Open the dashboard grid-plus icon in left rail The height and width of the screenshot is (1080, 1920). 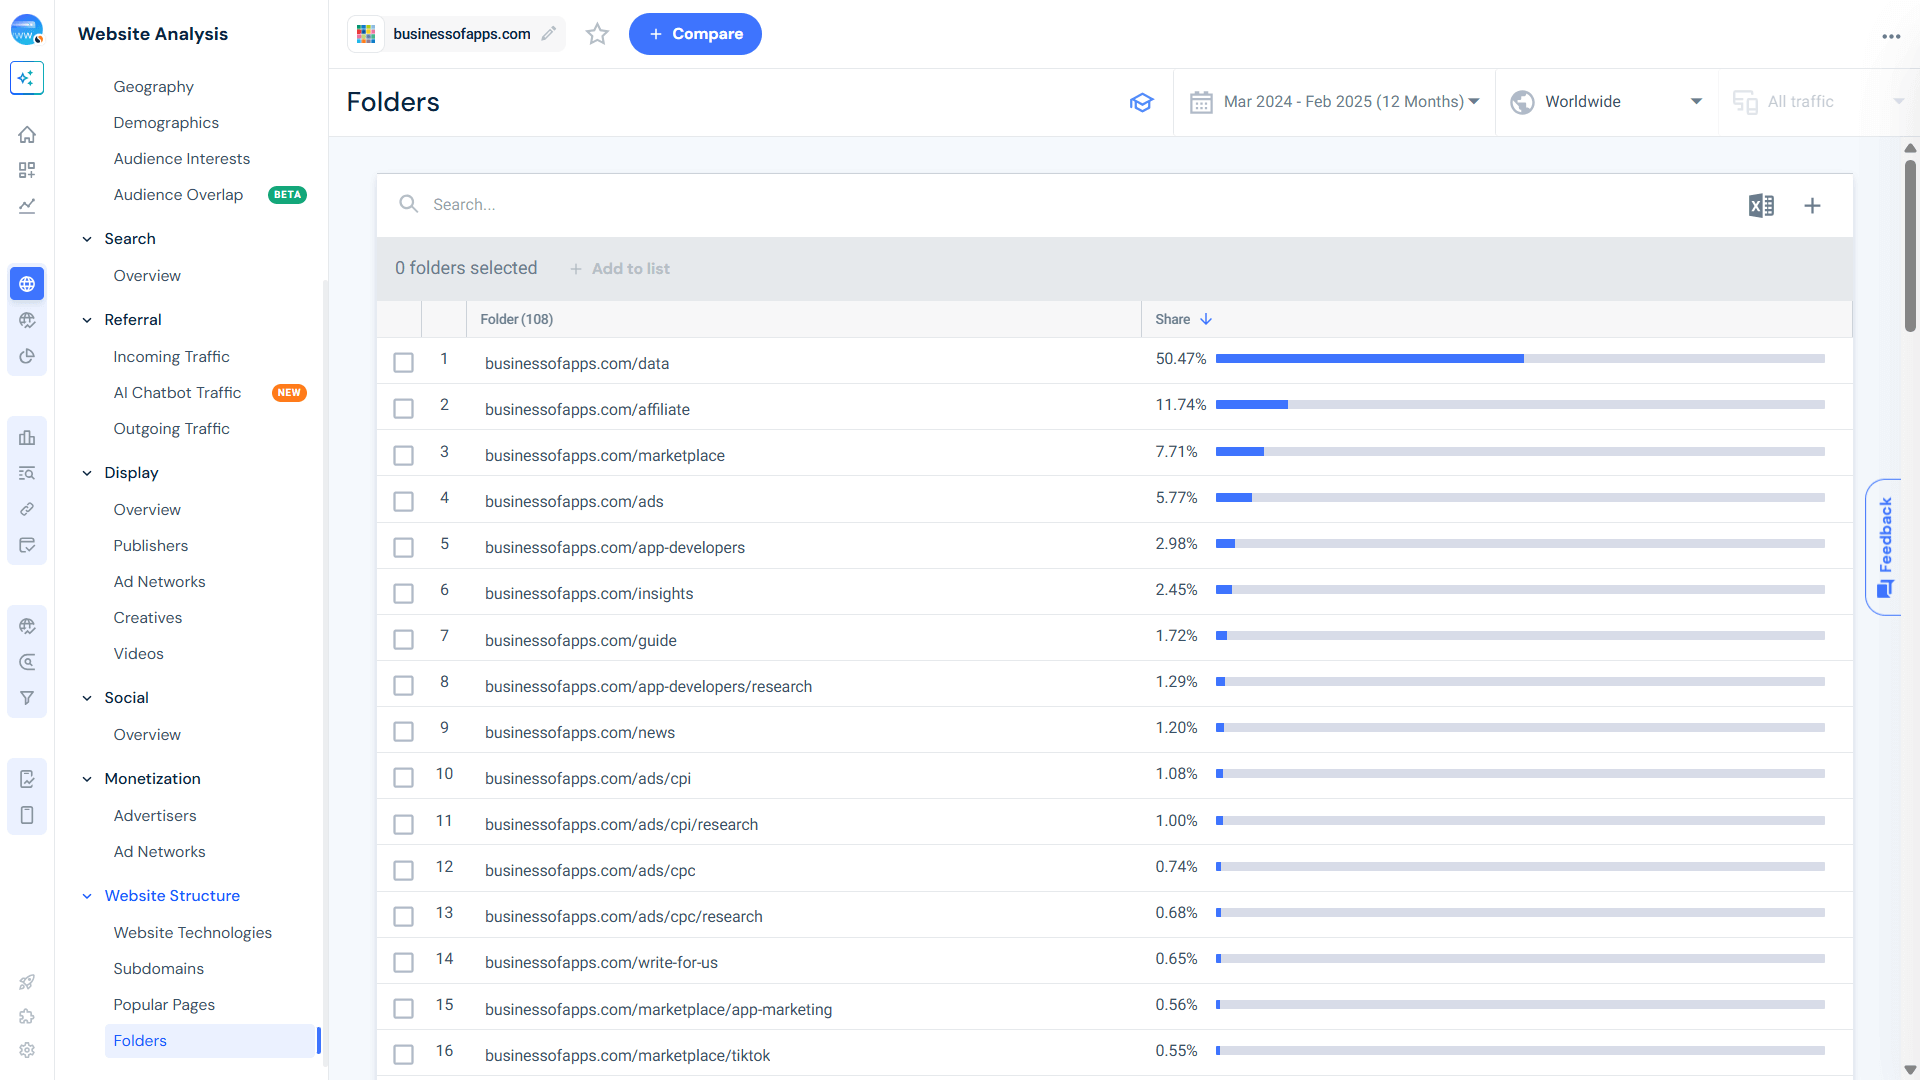click(x=27, y=170)
